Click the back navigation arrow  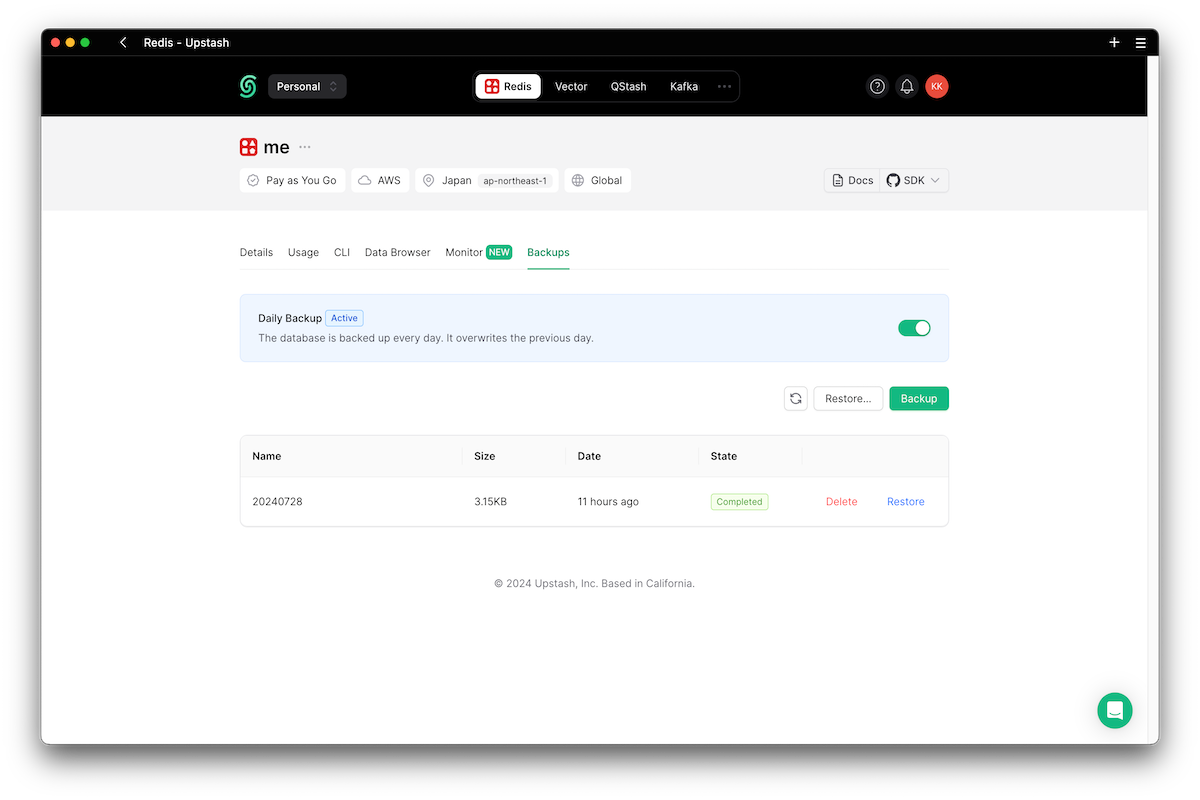click(122, 42)
